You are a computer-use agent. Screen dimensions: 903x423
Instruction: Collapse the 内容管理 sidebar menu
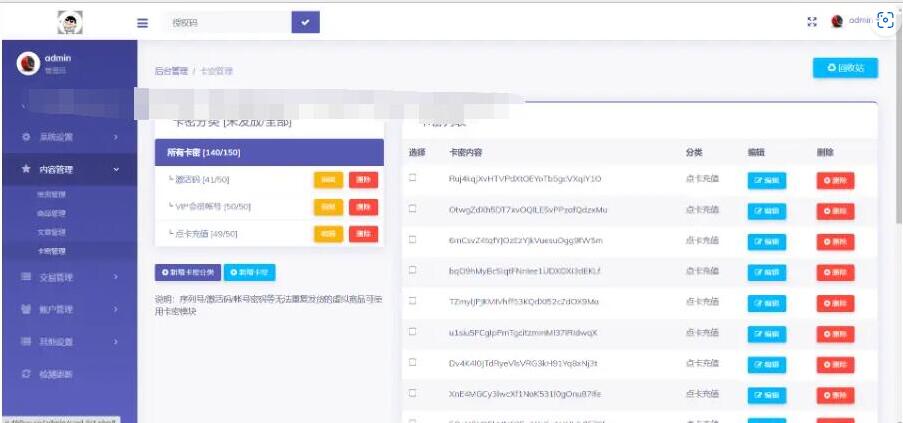(69, 169)
